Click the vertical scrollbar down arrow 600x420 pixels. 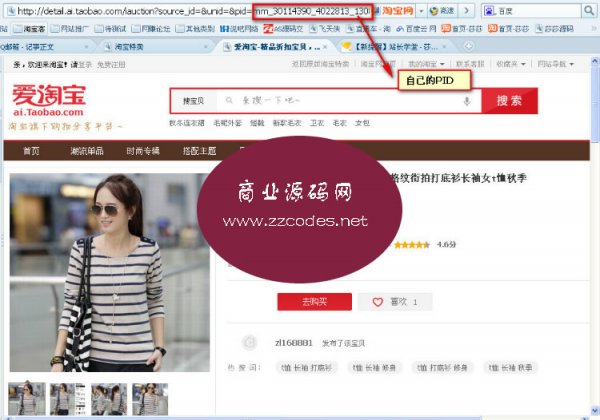pos(595,411)
